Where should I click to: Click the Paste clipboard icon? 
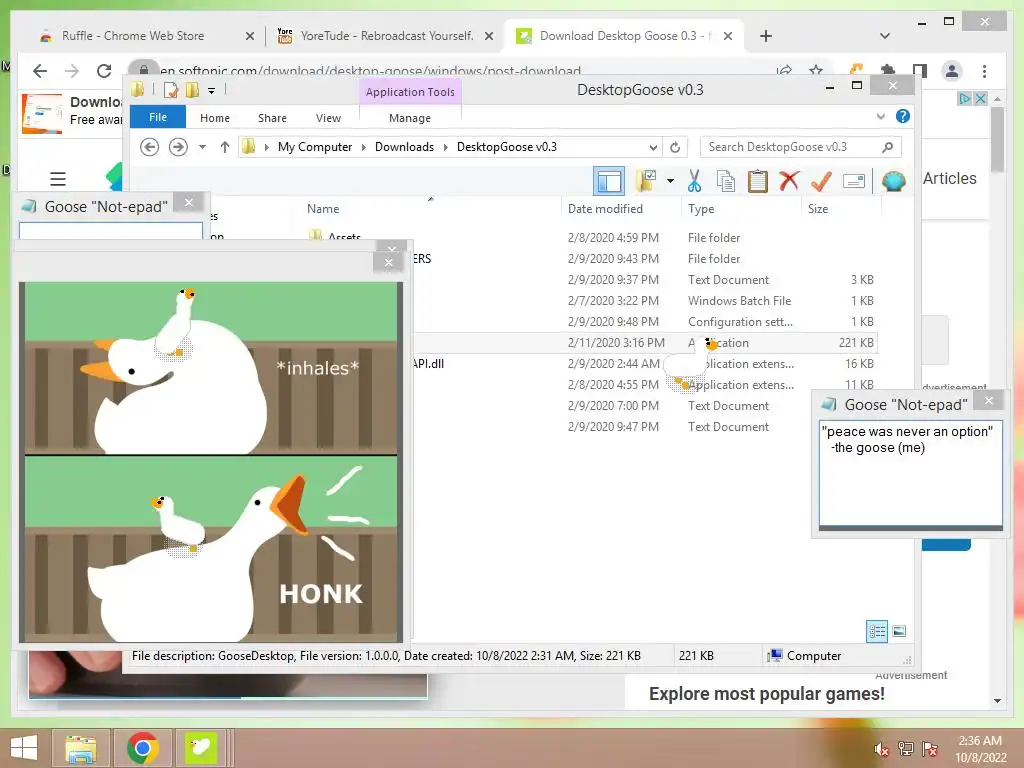[x=758, y=181]
